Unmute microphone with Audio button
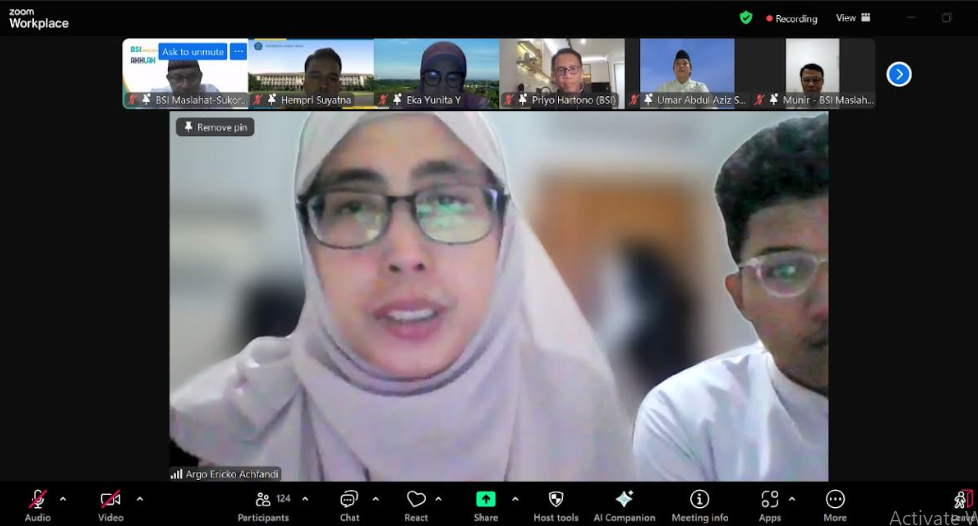 pos(38,501)
